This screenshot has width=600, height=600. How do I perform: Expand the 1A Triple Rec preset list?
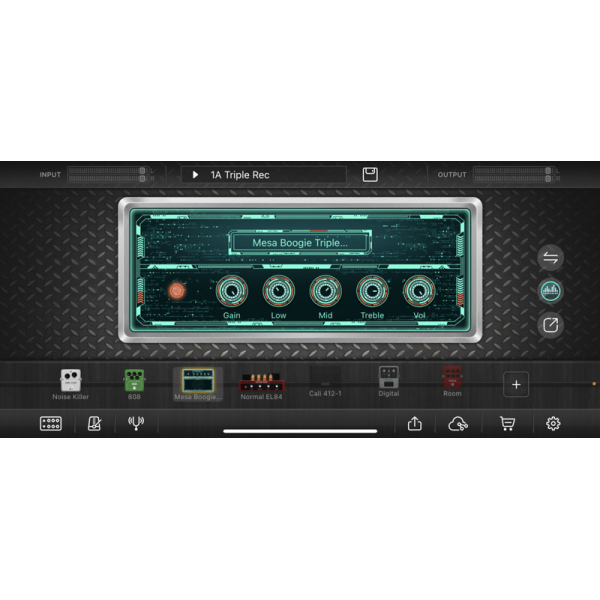196,175
